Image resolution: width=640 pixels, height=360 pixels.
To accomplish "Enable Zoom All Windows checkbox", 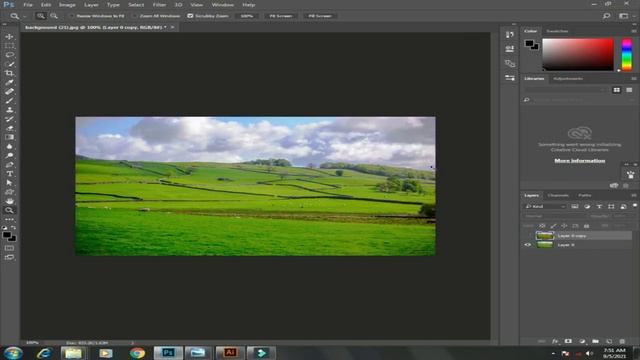I will tap(135, 16).
